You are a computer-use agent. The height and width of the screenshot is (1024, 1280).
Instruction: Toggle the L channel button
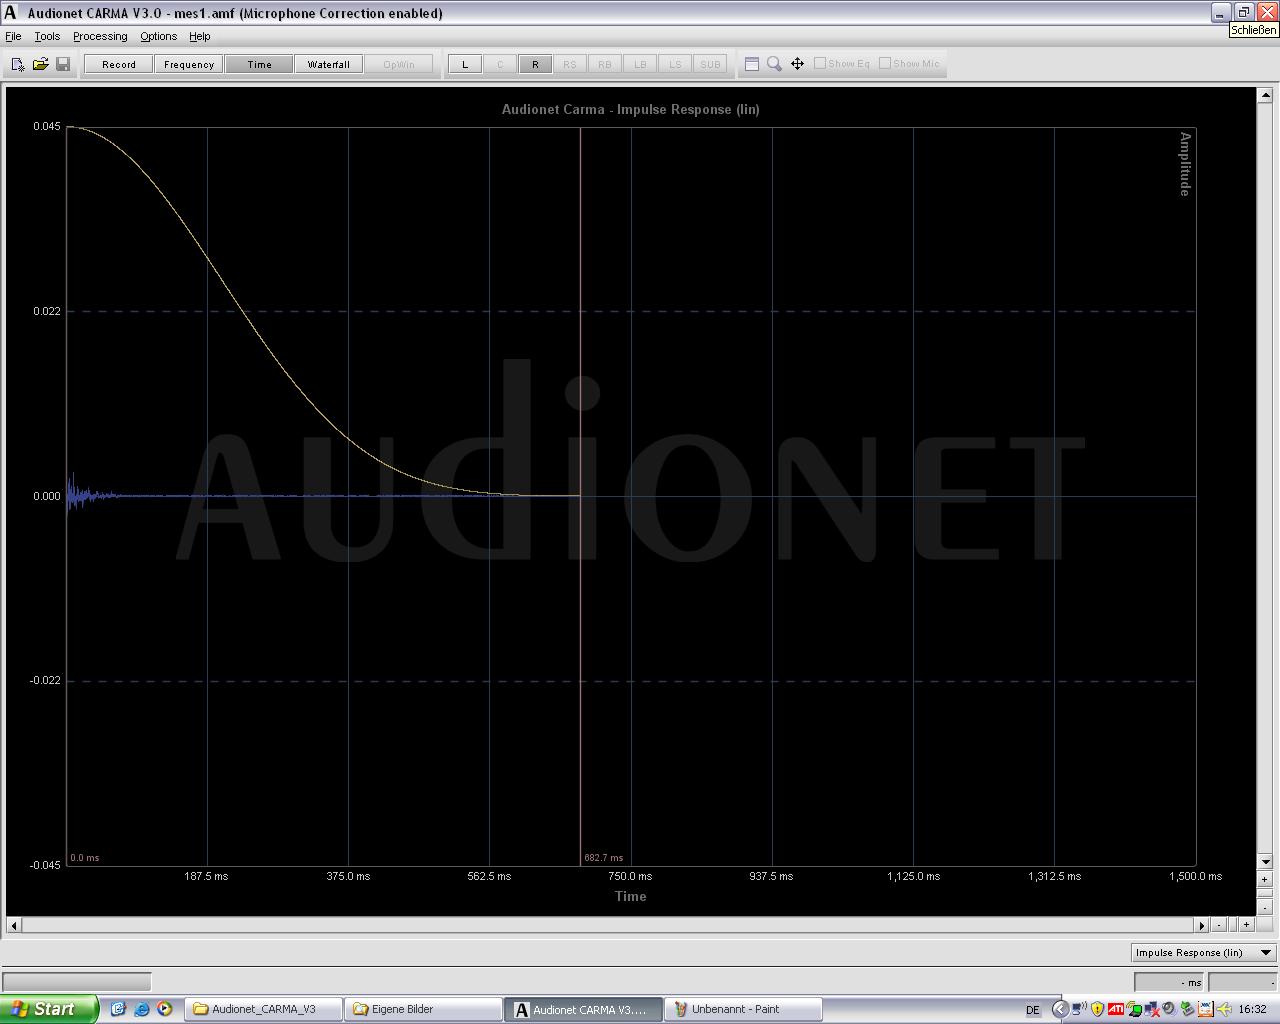click(465, 64)
